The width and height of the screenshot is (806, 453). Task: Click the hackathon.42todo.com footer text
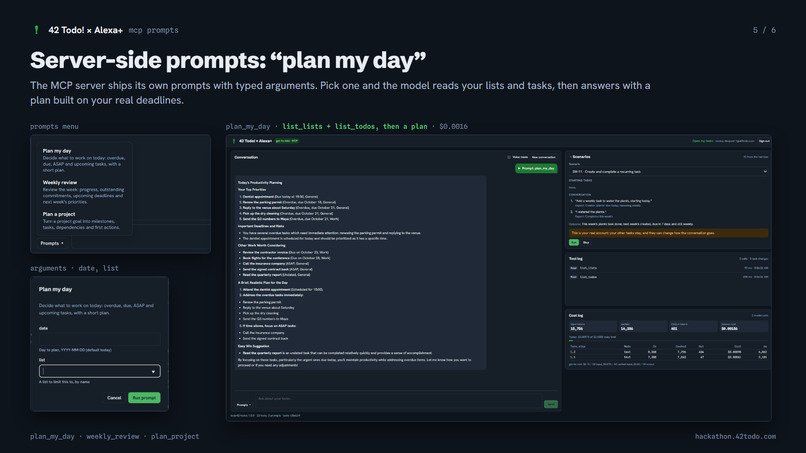point(736,437)
